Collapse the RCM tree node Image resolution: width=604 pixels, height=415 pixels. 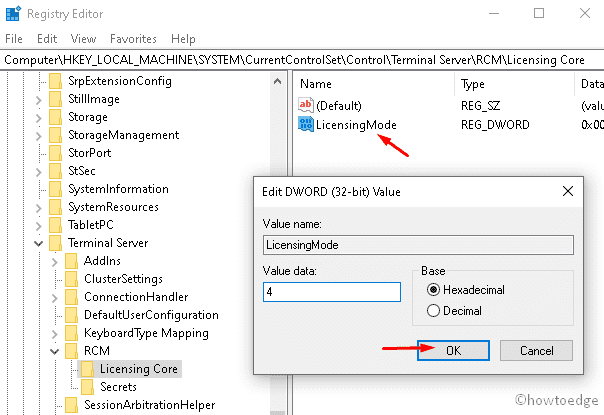pyautogui.click(x=55, y=351)
